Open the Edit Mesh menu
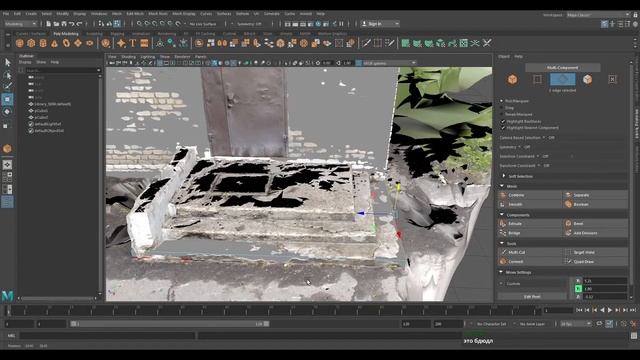This screenshot has width=640, height=360. [135, 13]
